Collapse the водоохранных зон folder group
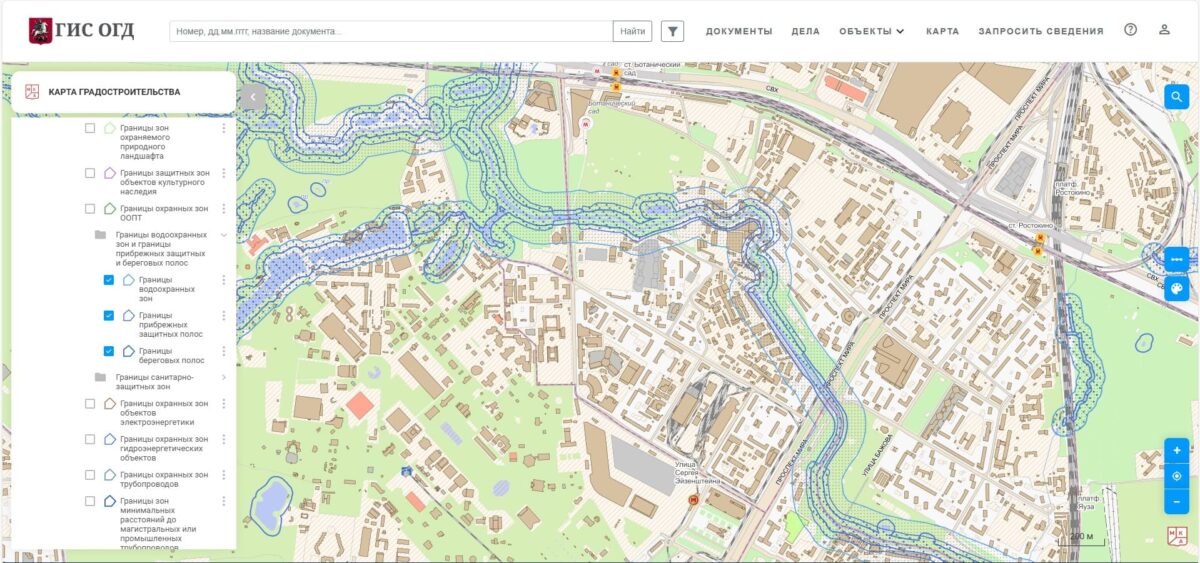 tap(223, 235)
